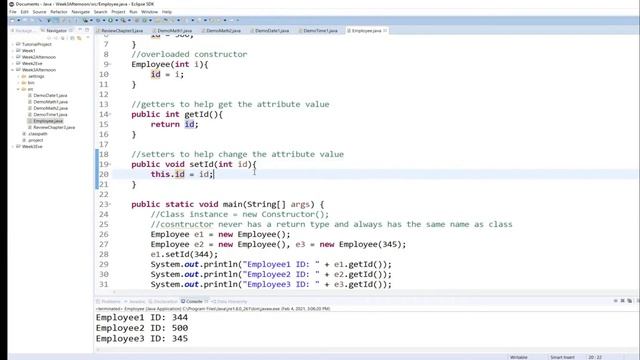Open the Project menu
Viewport: 640px width, 360px height.
pos(118,12)
